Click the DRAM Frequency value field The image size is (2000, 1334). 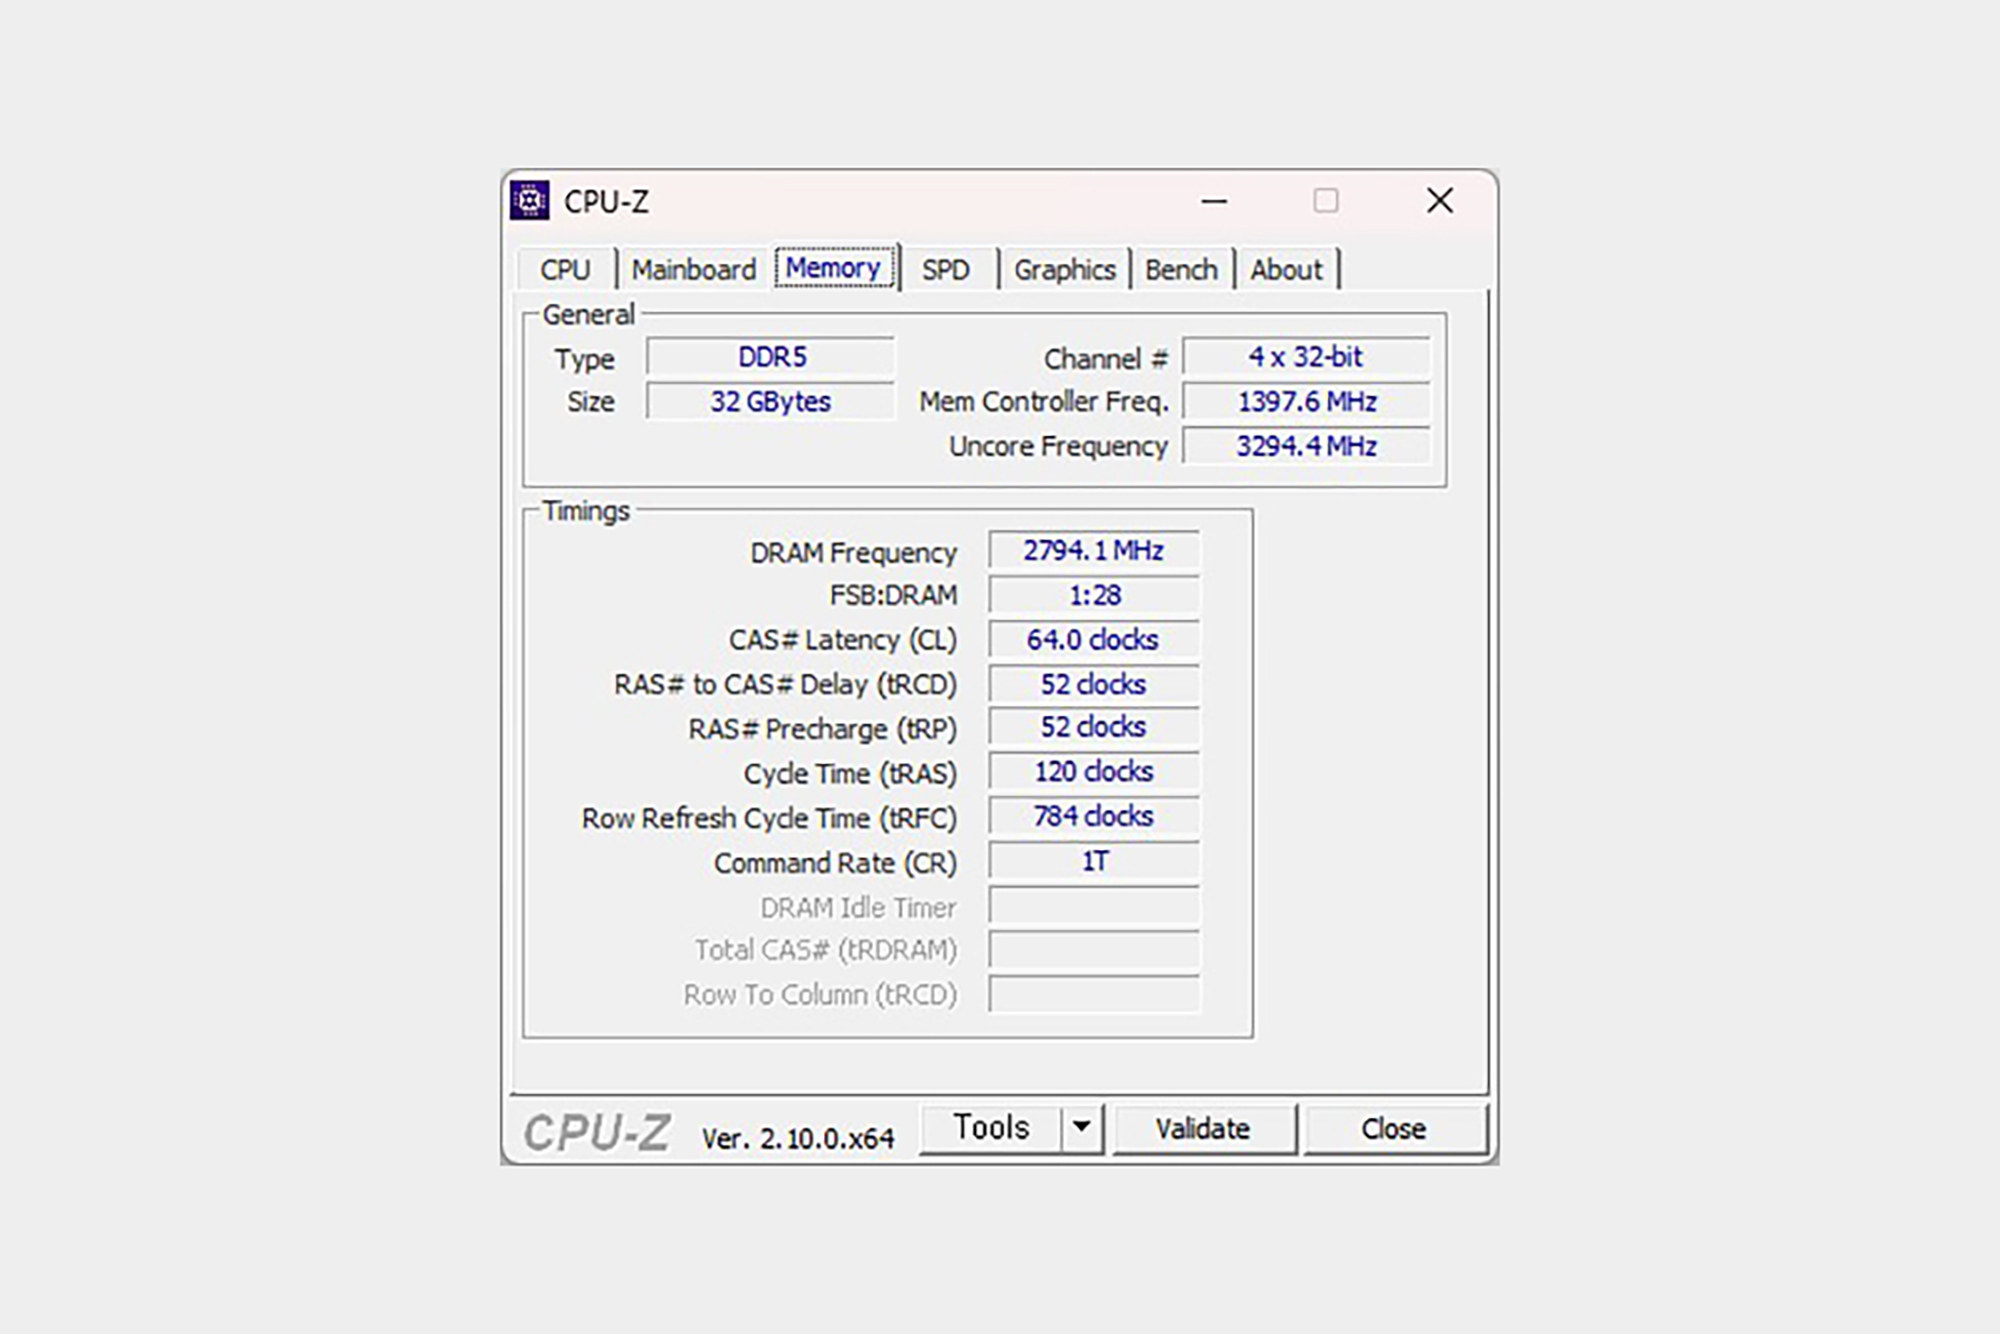1093,551
